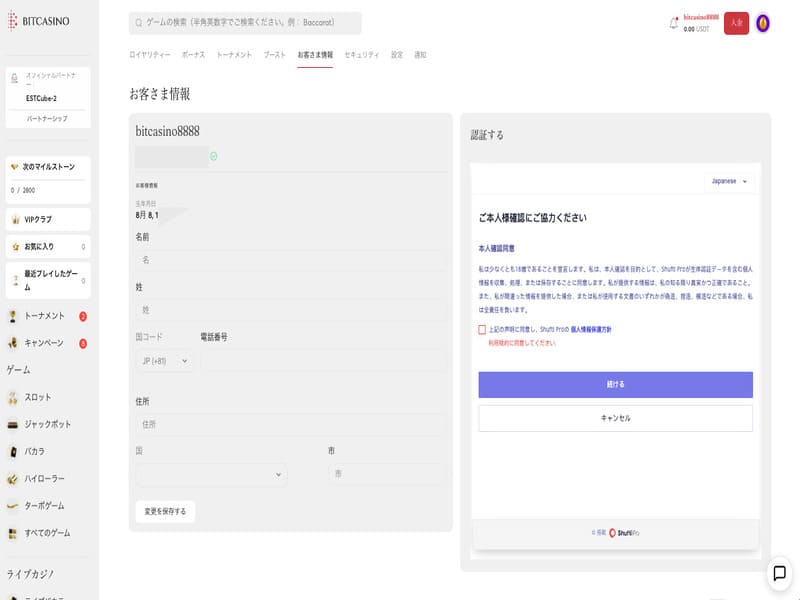
Task: Switch to the ボーナス tab
Action: click(193, 54)
